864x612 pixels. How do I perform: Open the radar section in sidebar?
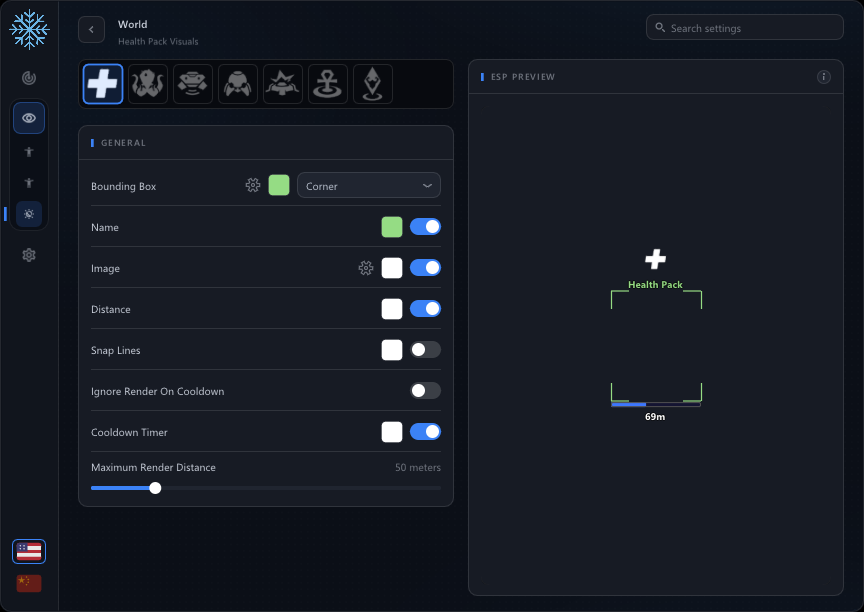pos(29,78)
